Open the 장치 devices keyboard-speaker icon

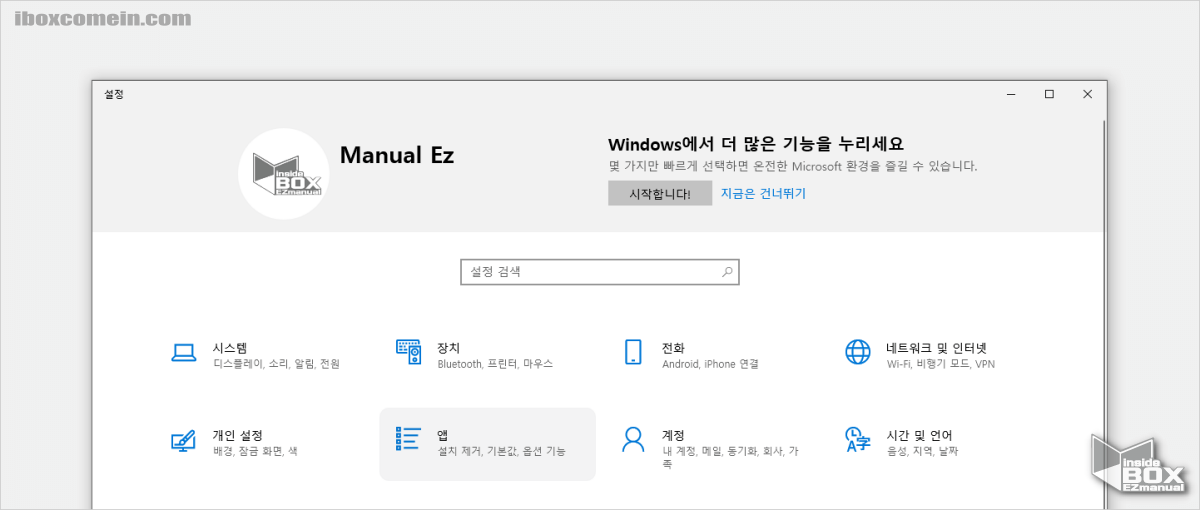(x=409, y=352)
